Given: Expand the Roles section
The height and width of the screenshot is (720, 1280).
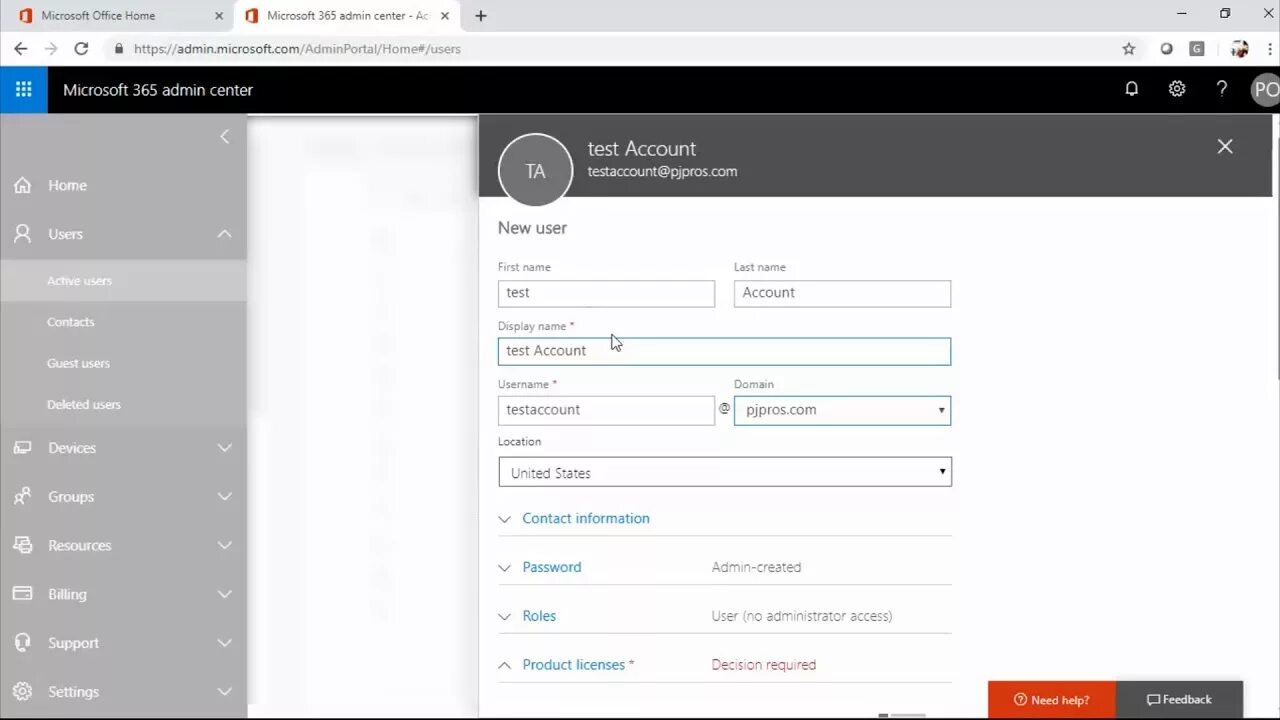Looking at the screenshot, I should click(x=539, y=616).
